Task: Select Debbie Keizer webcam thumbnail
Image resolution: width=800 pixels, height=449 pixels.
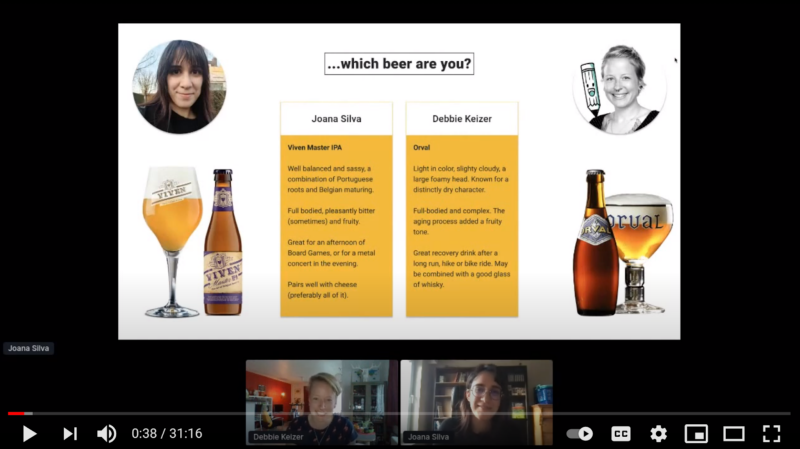Action: click(x=322, y=402)
